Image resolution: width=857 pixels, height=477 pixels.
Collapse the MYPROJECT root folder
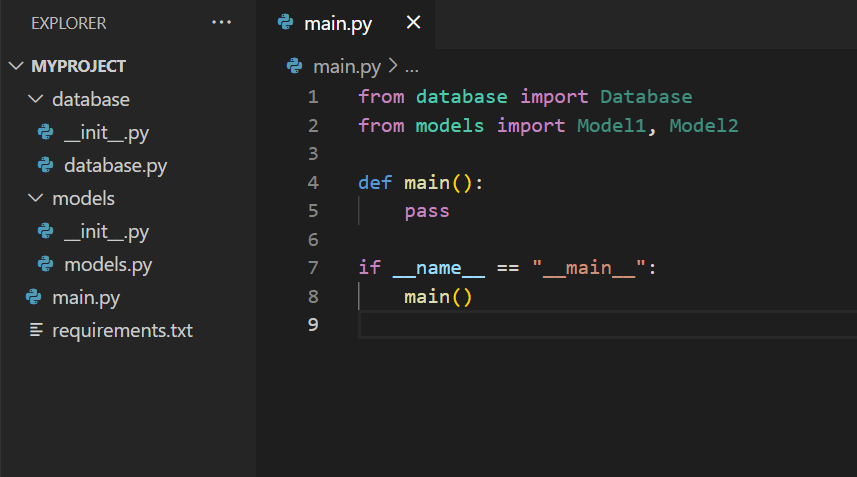pos(16,66)
